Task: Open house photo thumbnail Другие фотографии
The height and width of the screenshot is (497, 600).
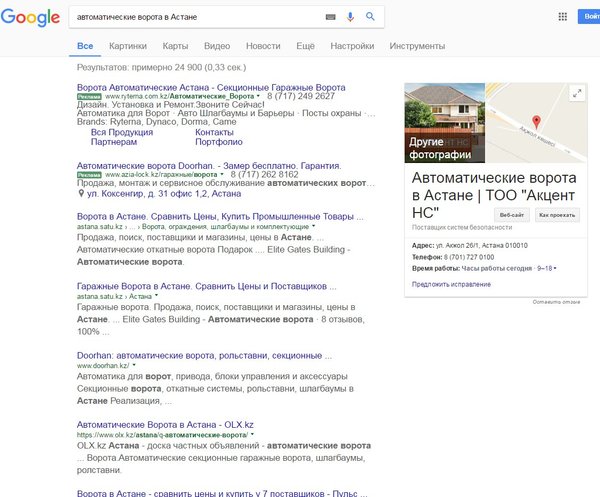Action: (445, 122)
